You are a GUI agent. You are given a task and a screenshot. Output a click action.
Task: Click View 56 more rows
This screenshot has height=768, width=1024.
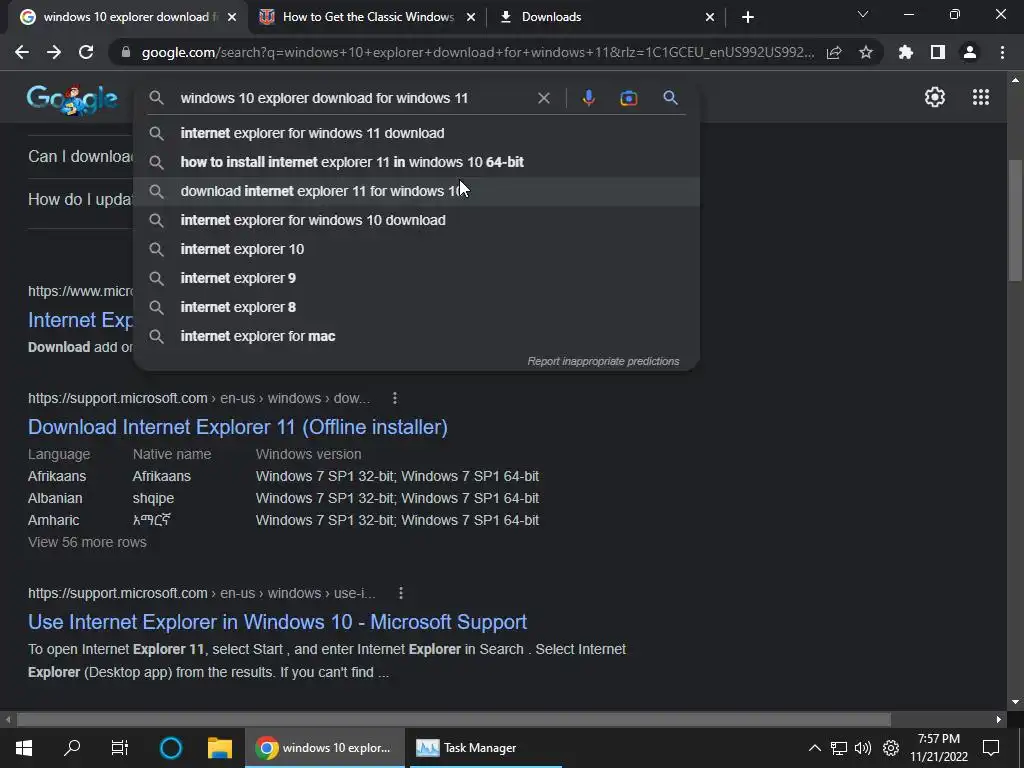[x=88, y=542]
